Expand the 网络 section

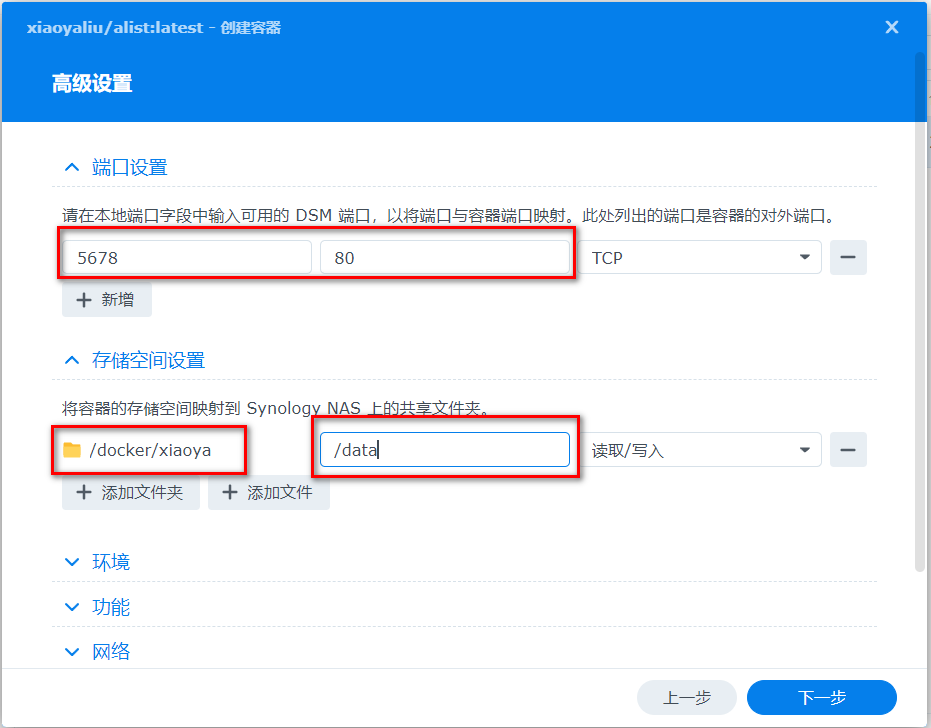[x=72, y=652]
